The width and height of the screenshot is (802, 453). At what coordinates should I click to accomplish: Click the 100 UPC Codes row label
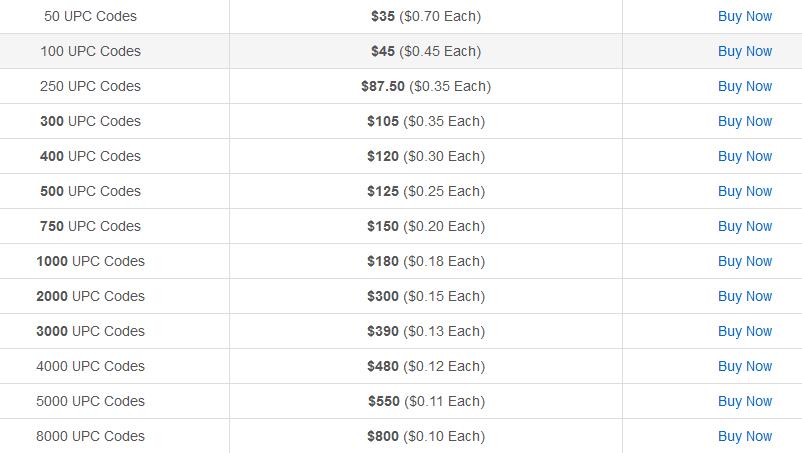tap(91, 51)
